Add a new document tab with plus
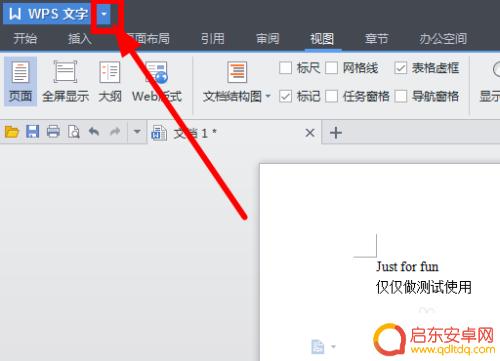The image size is (500, 361). coord(336,133)
